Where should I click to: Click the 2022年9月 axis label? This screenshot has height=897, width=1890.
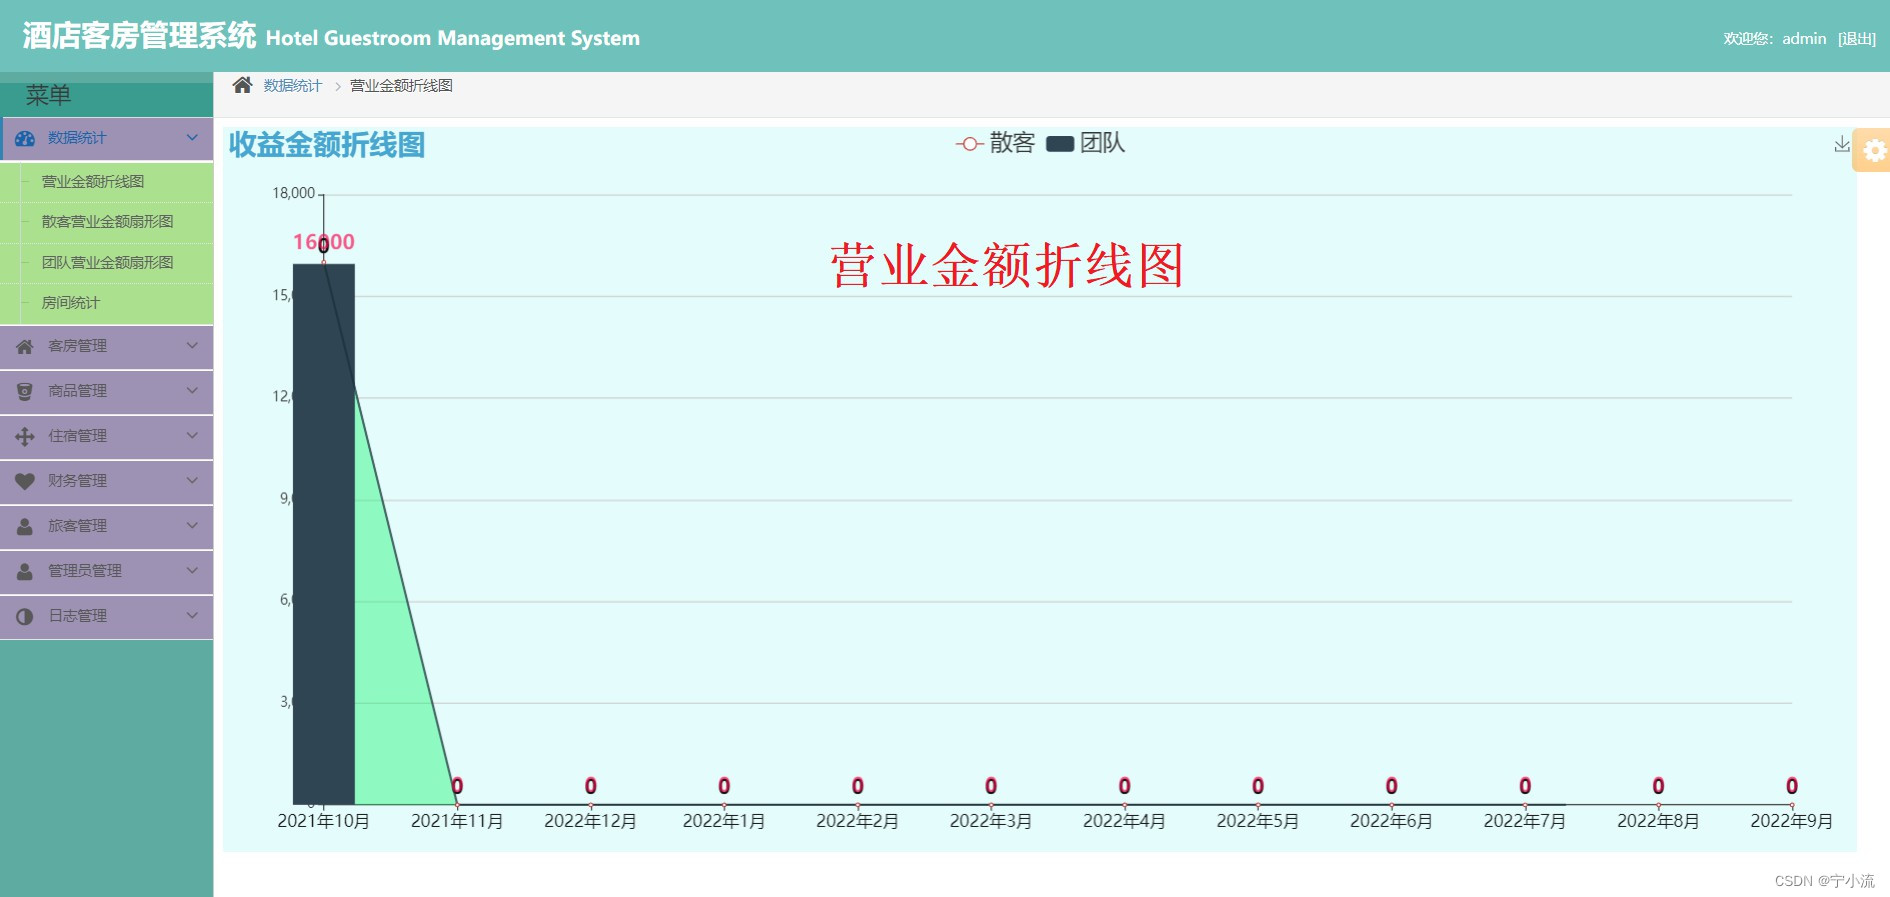coord(1791,821)
